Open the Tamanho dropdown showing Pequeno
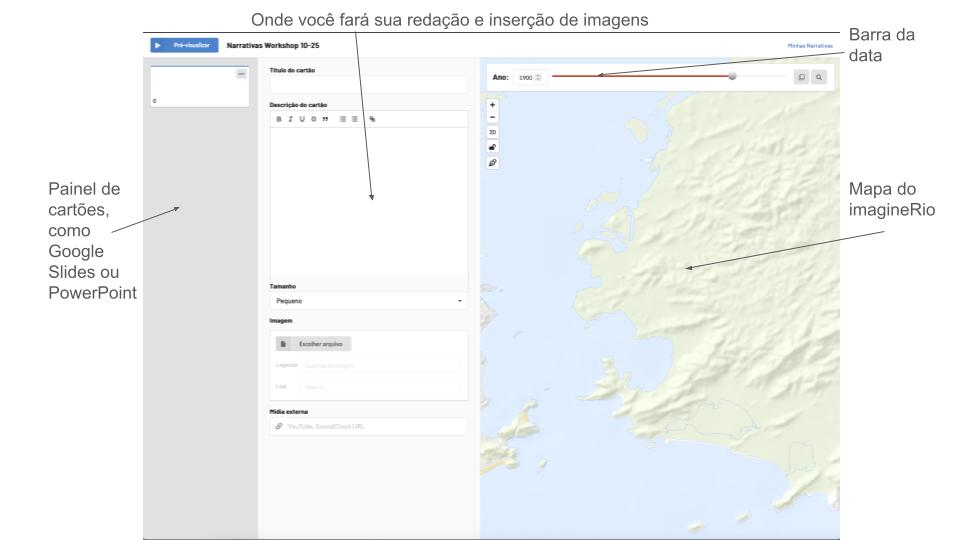Image resolution: width=960 pixels, height=540 pixels. 367,300
